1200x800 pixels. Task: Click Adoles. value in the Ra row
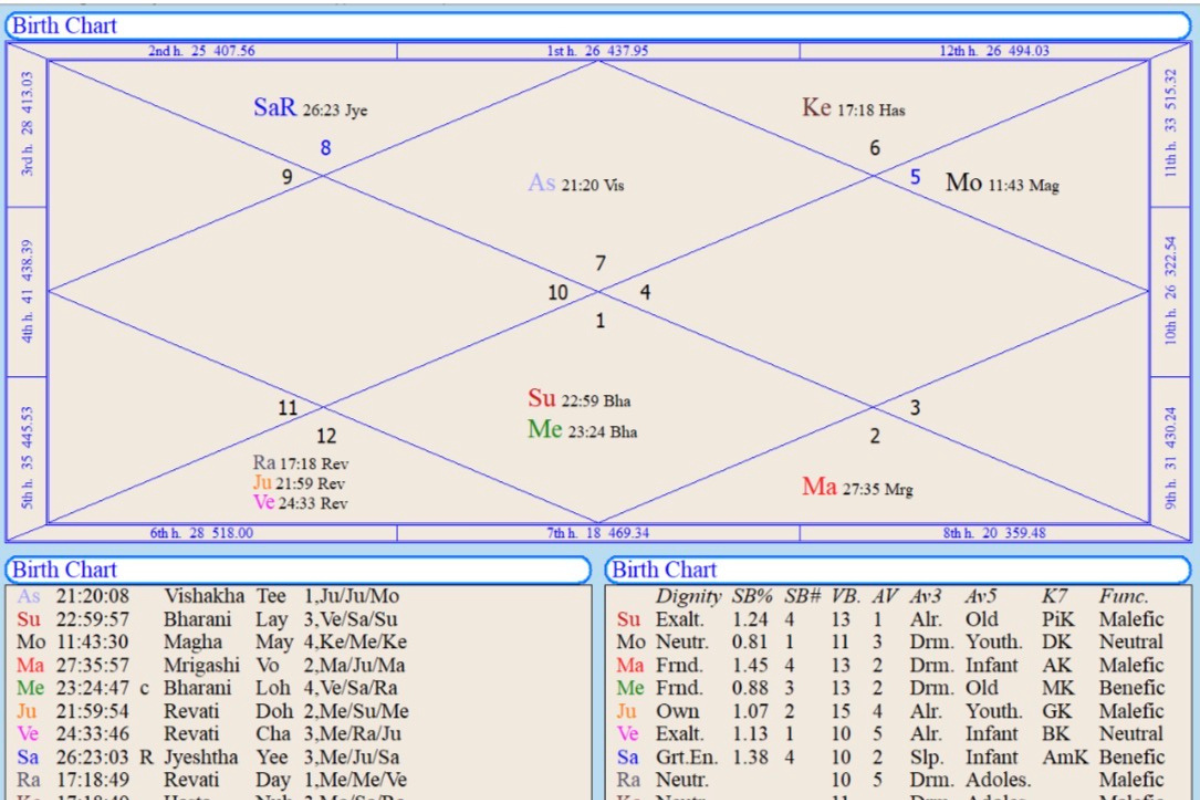998,780
